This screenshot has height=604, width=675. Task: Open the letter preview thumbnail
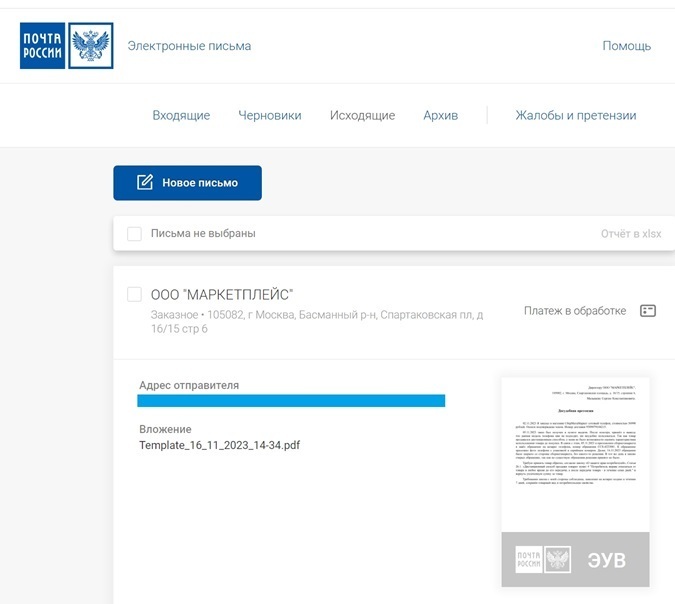click(575, 482)
